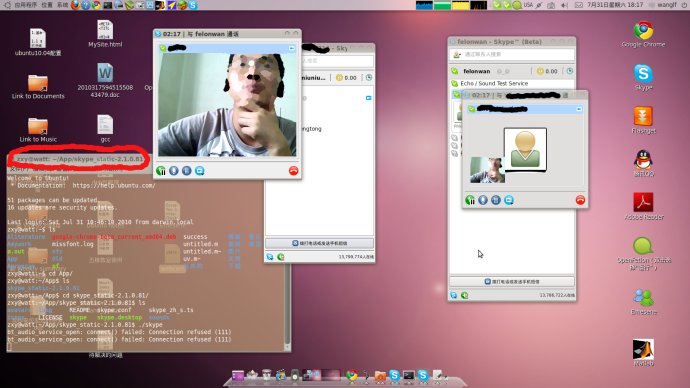690x388 pixels.
Task: Click the 0.00 credit in middle Skype window
Action: point(346,77)
